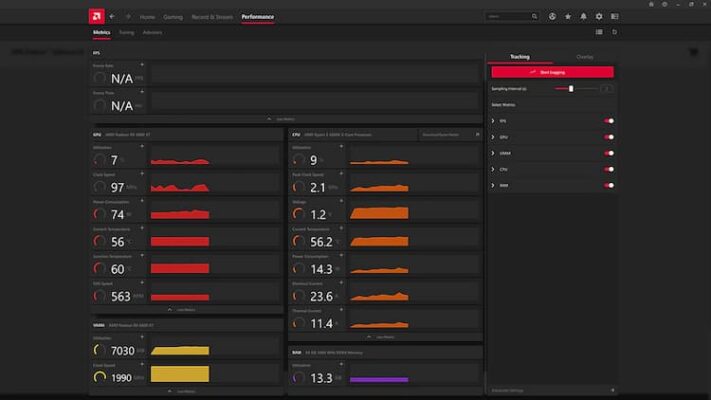Image resolution: width=711 pixels, height=400 pixels.
Task: Toggle CPU metric tracking switch
Action: [609, 169]
